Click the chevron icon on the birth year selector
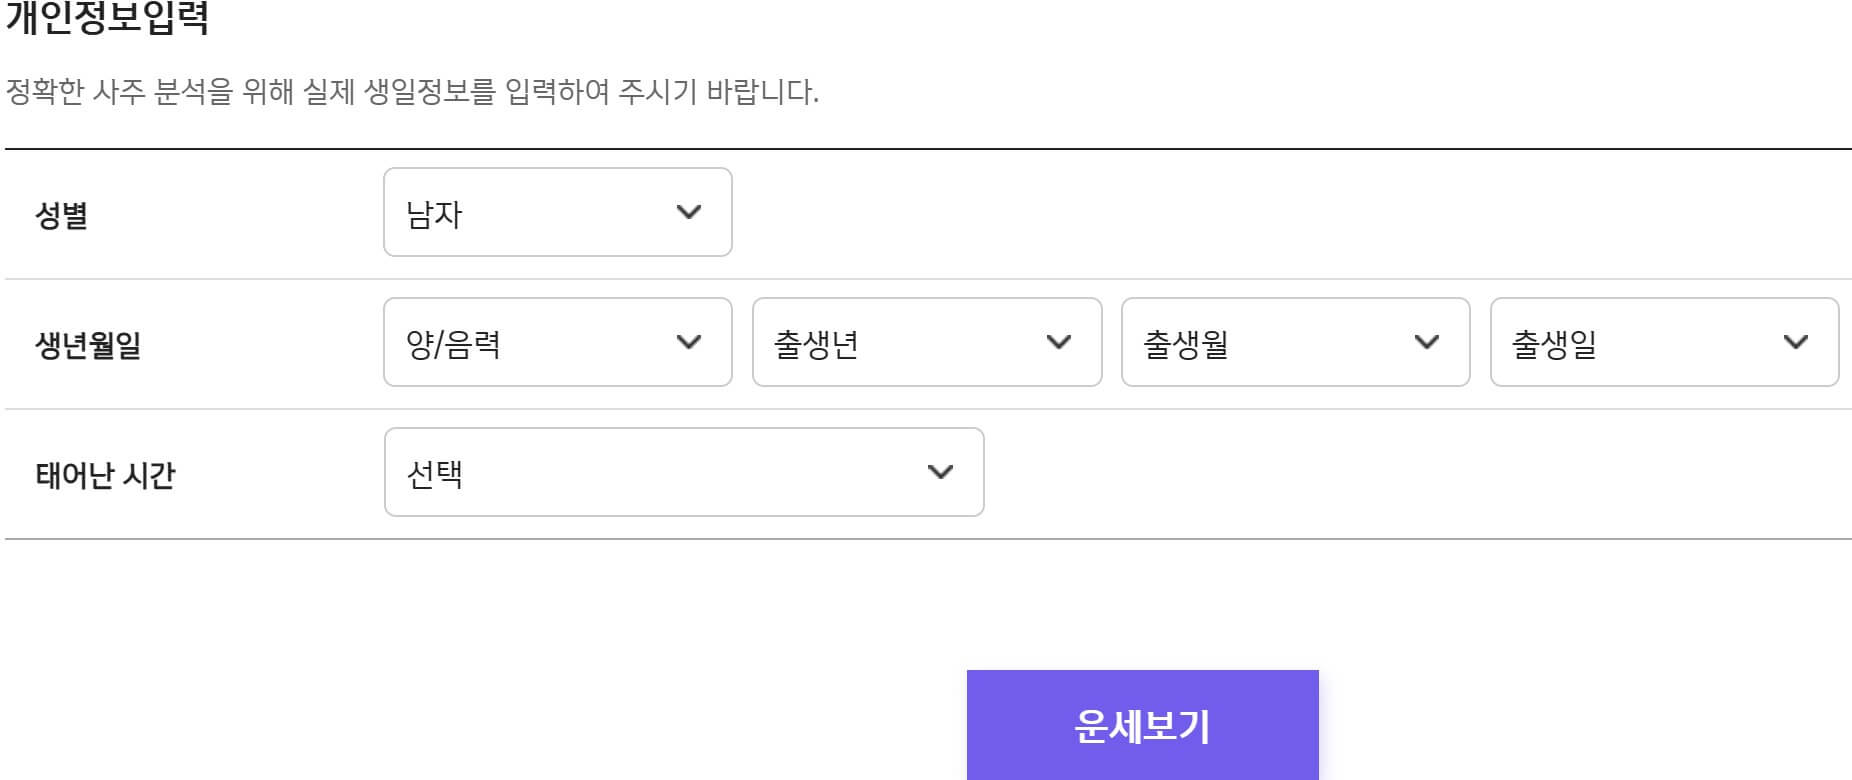 [x=1057, y=342]
